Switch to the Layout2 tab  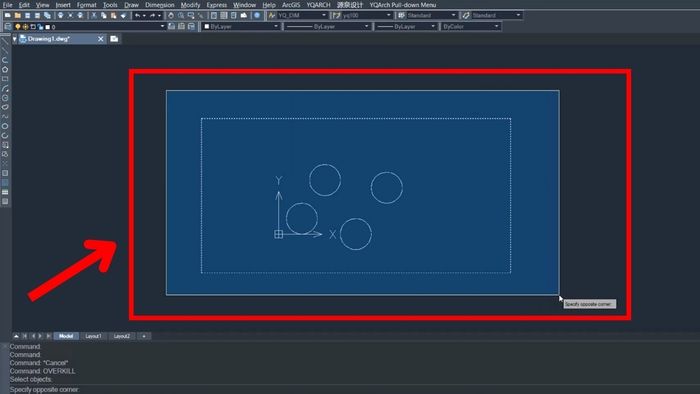[121, 336]
